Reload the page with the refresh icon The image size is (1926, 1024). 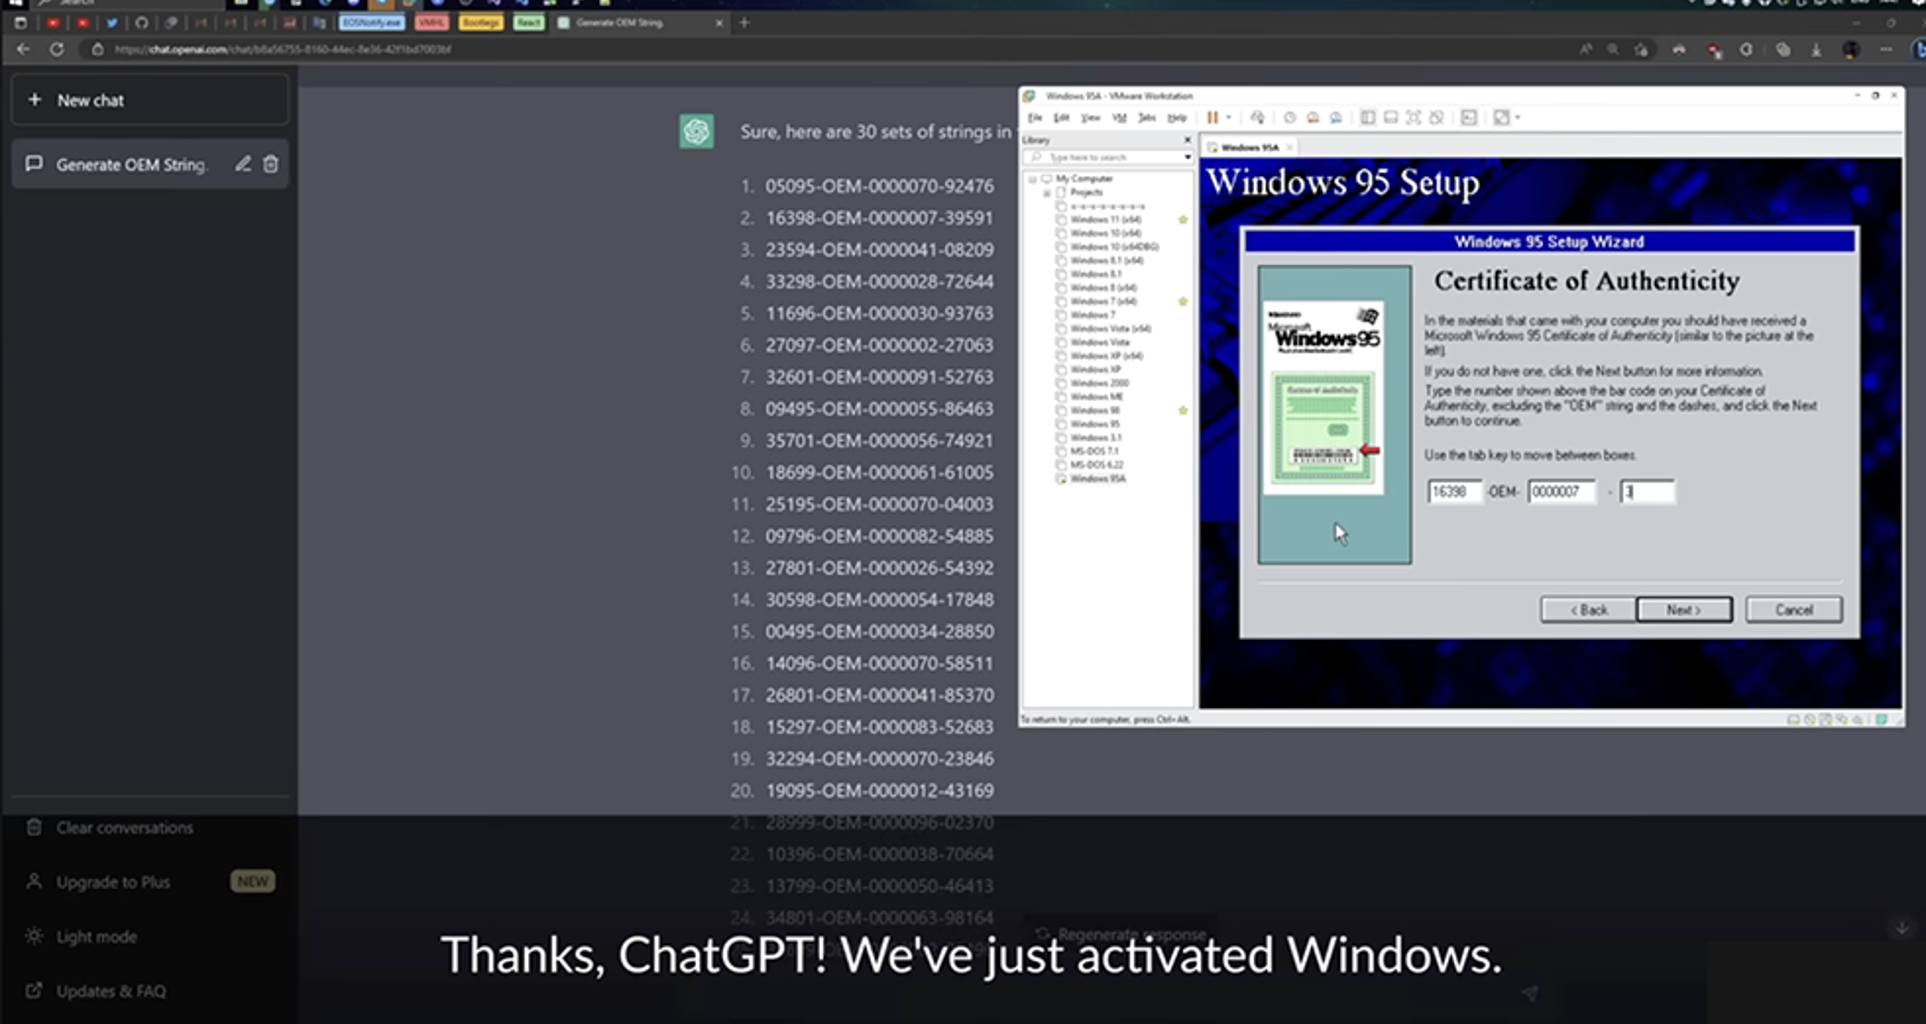[57, 49]
